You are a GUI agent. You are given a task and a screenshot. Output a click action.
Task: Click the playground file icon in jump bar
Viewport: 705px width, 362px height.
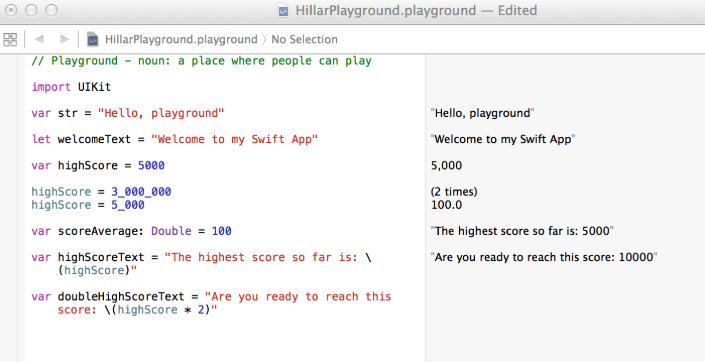(93, 39)
